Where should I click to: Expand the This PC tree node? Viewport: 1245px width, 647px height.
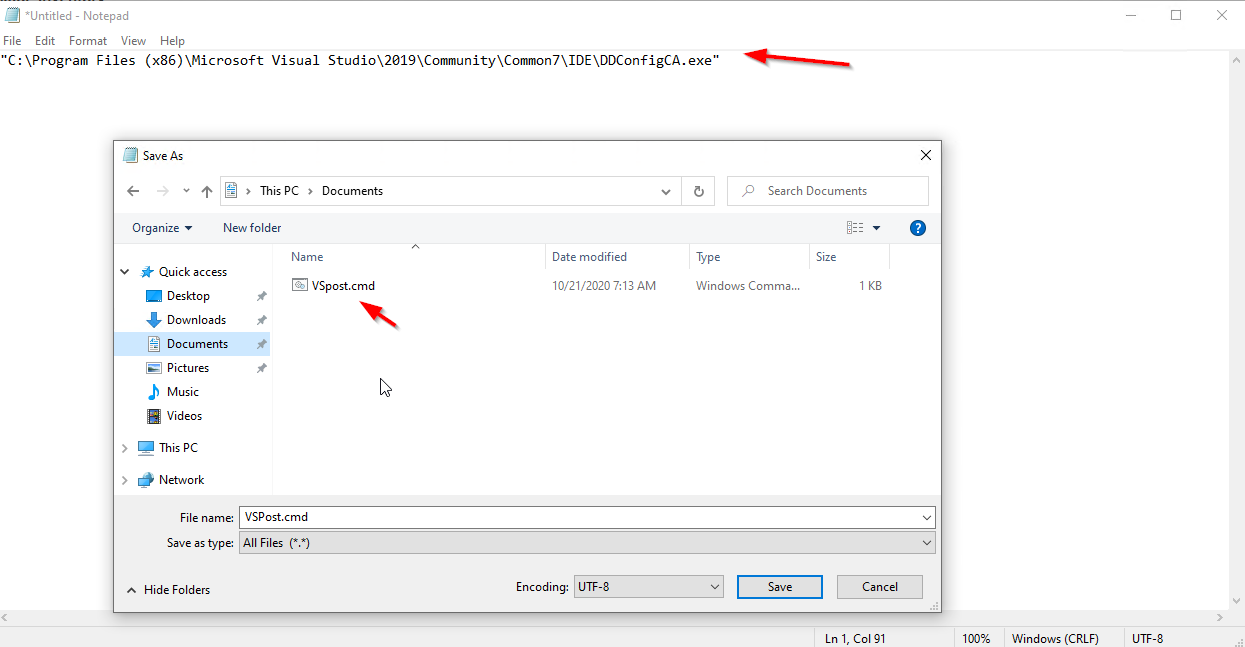click(x=125, y=448)
